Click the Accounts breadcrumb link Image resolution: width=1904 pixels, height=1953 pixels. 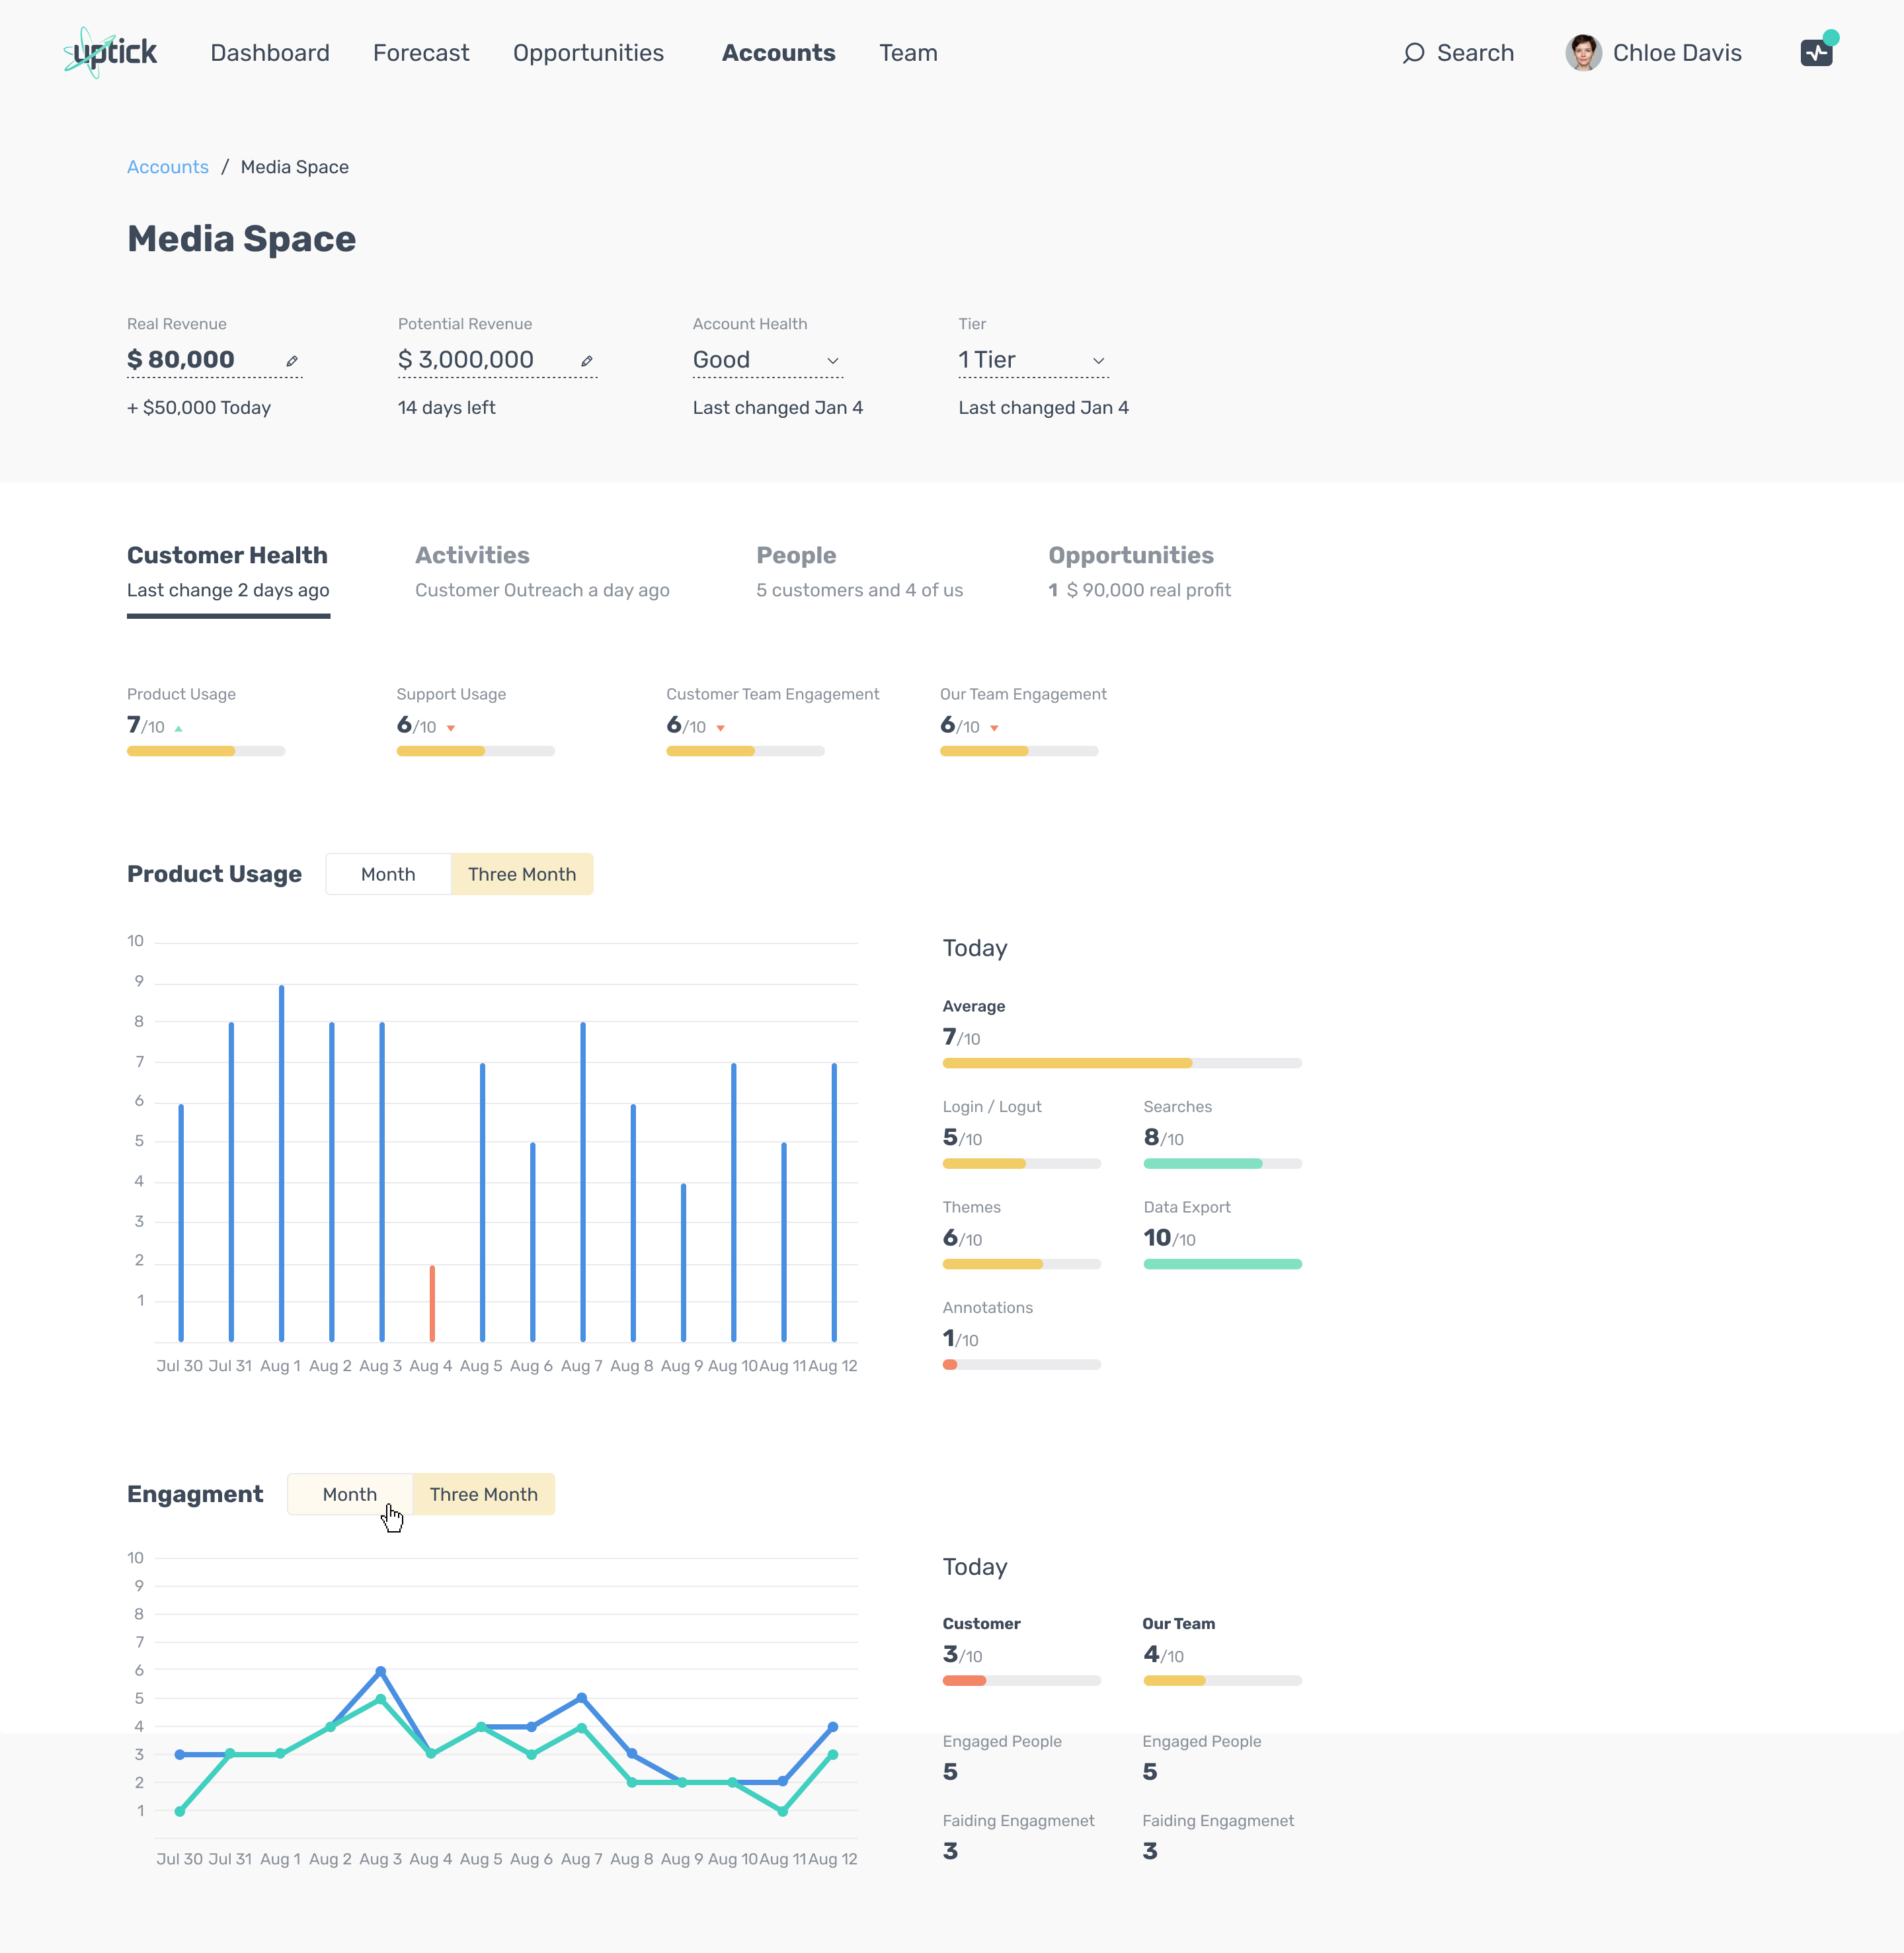tap(168, 167)
